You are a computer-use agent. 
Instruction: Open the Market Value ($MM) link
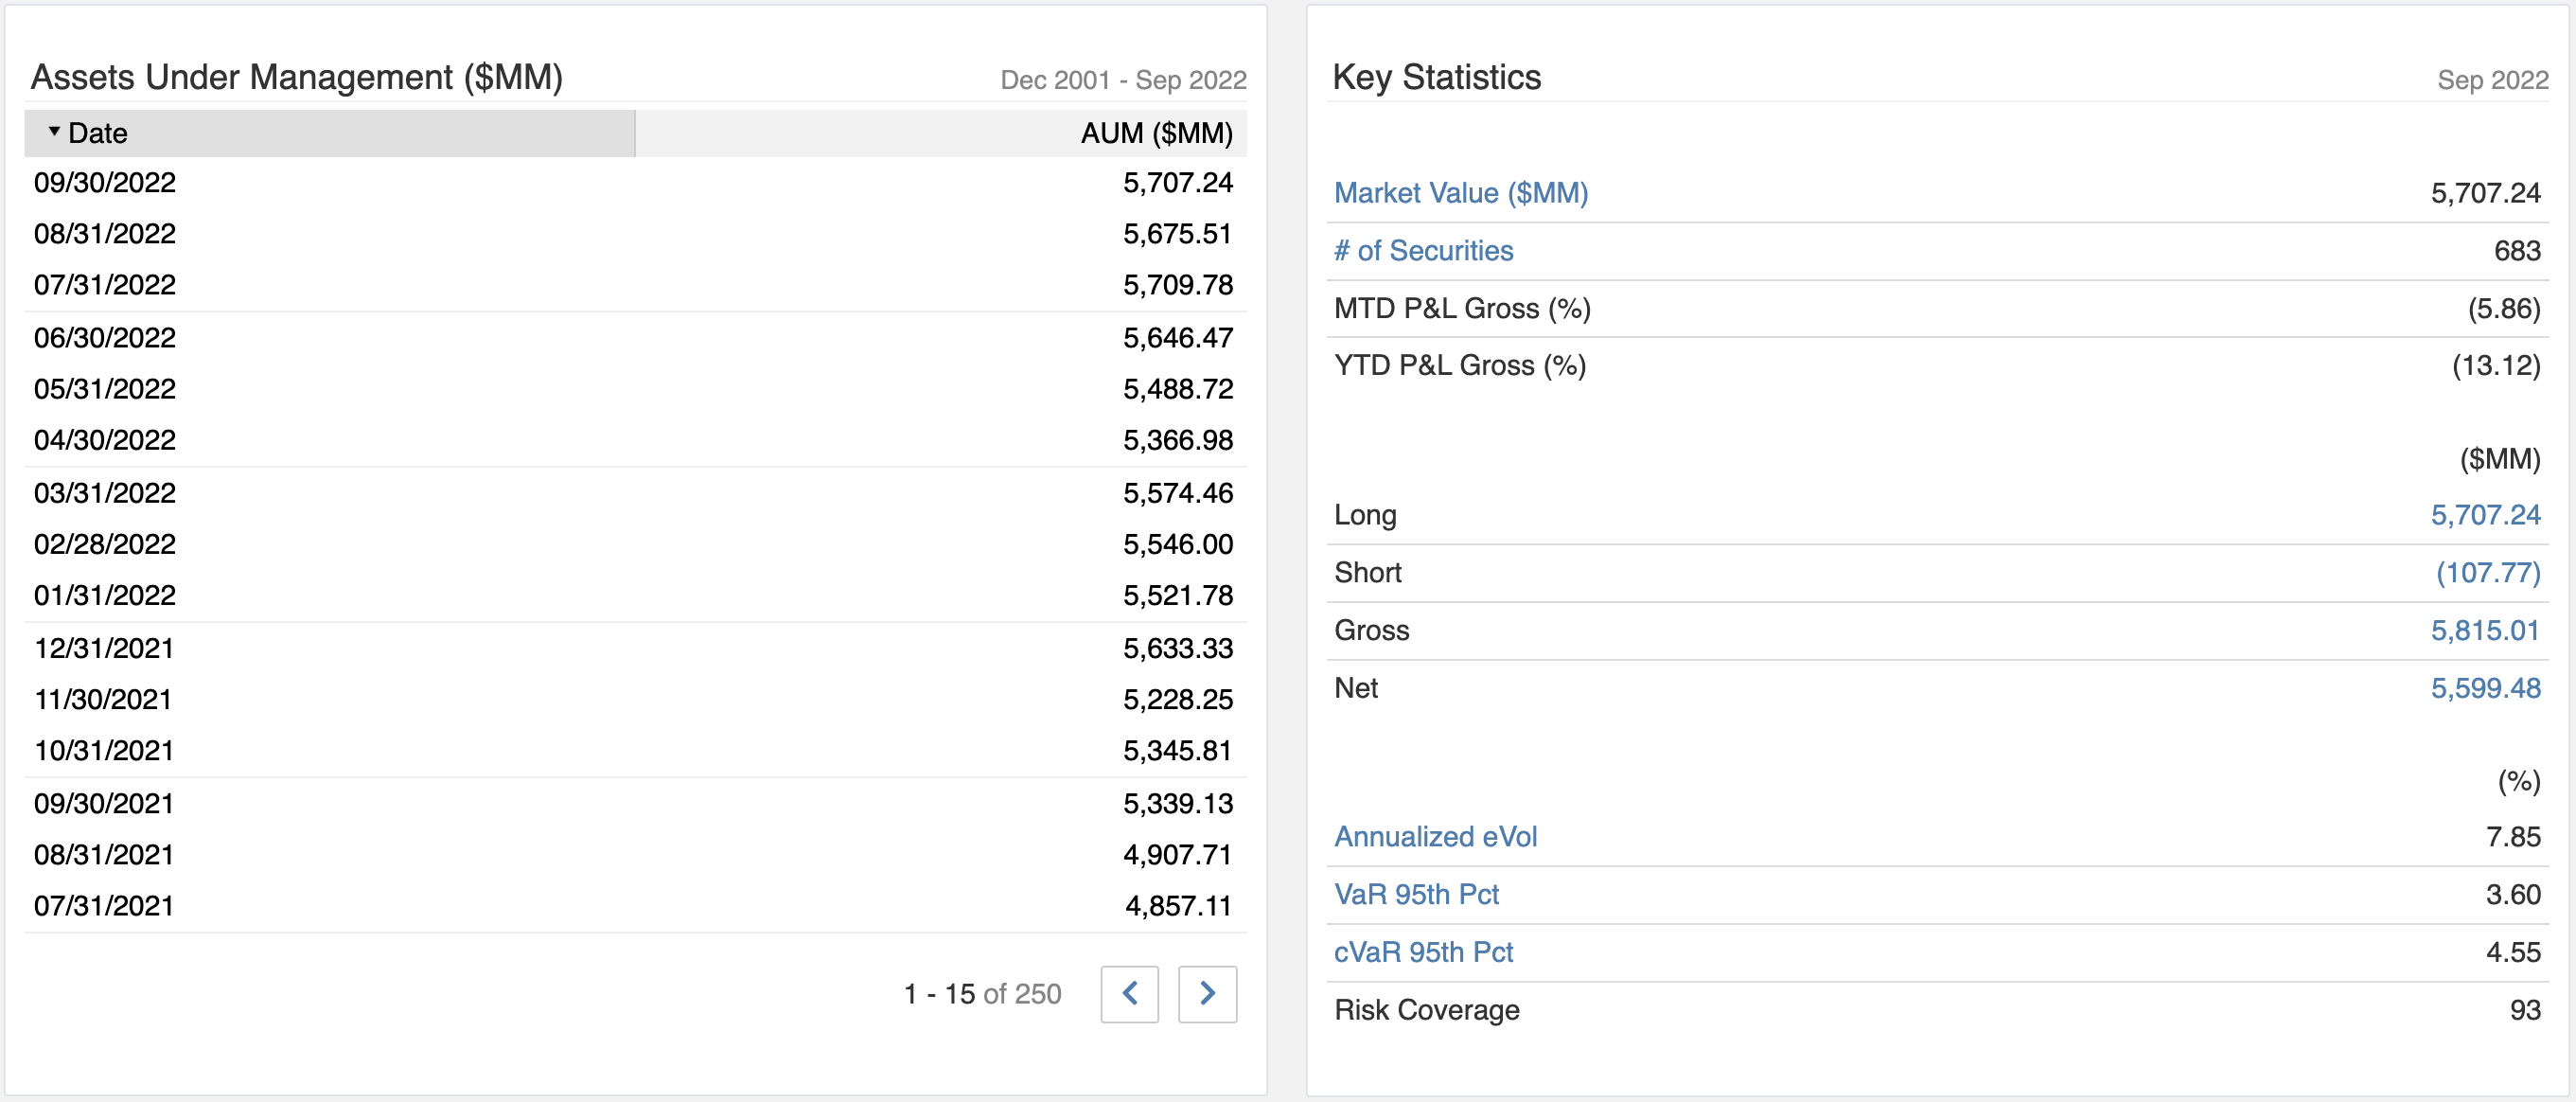click(x=1461, y=193)
